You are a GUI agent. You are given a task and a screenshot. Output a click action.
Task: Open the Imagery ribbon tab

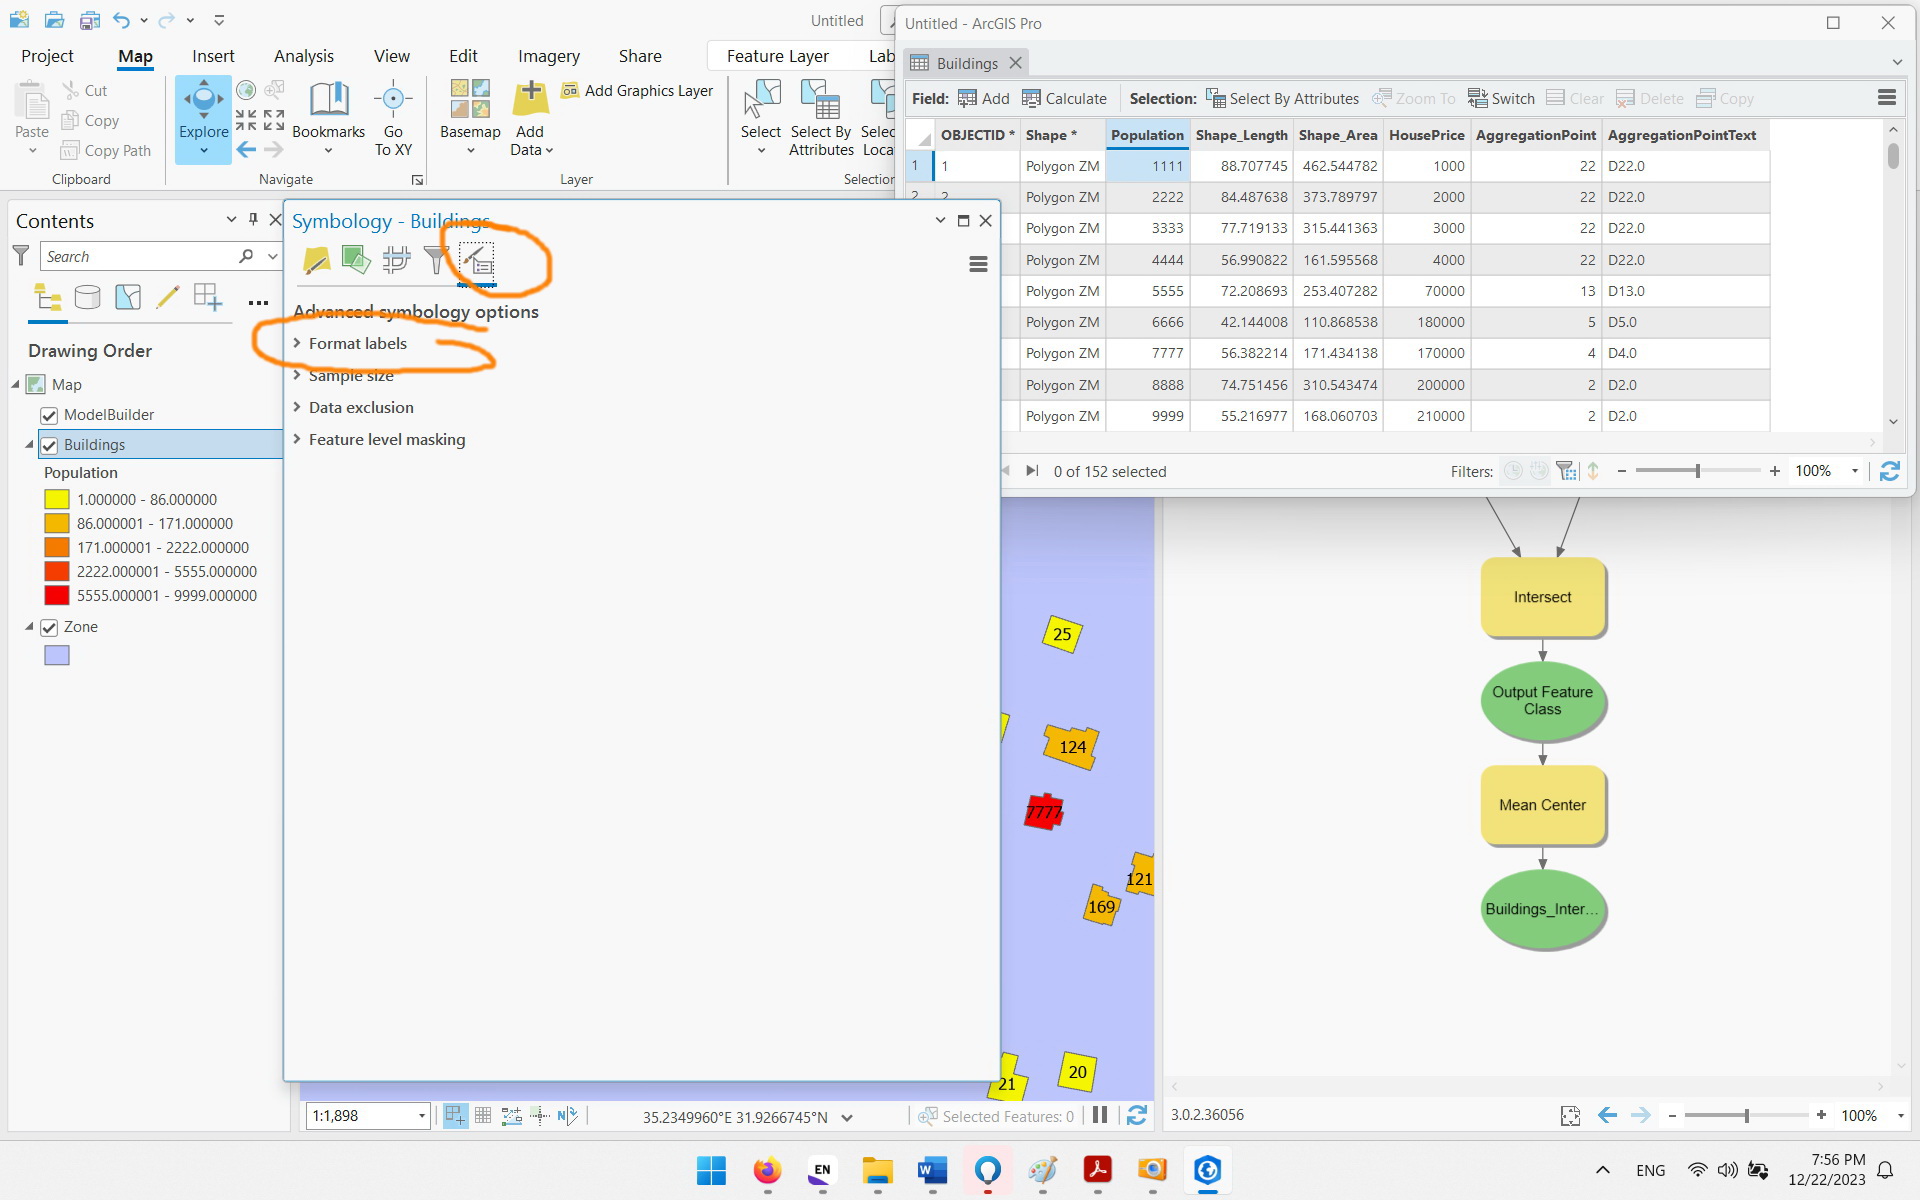click(x=548, y=56)
